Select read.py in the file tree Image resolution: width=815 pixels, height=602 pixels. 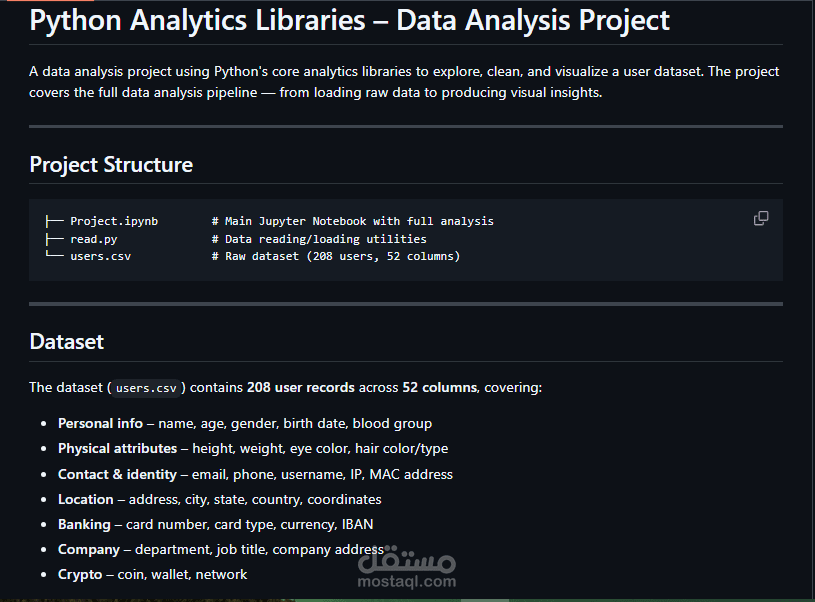94,239
